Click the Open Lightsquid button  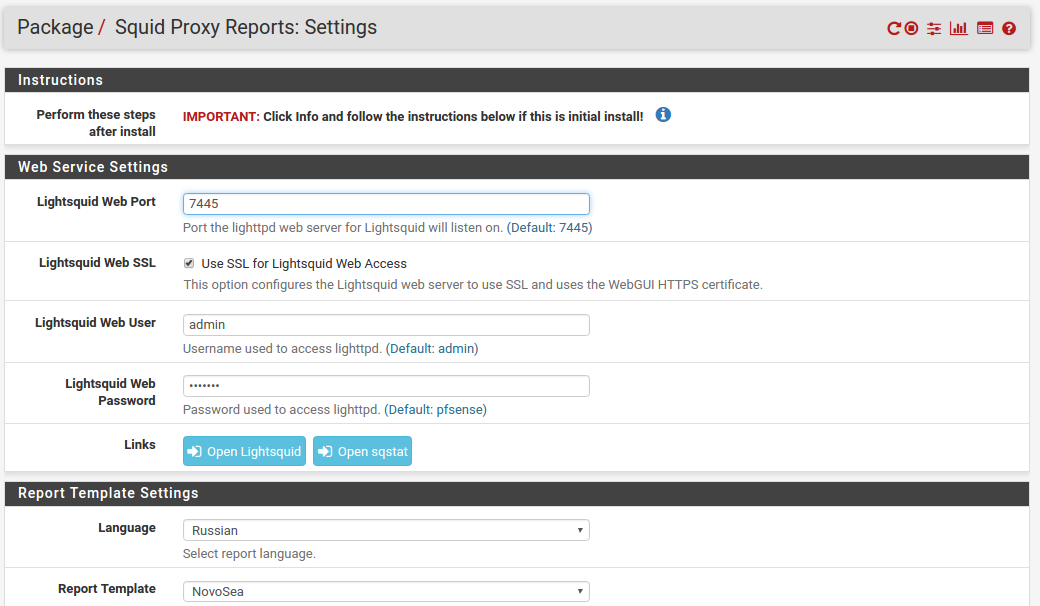(x=244, y=452)
